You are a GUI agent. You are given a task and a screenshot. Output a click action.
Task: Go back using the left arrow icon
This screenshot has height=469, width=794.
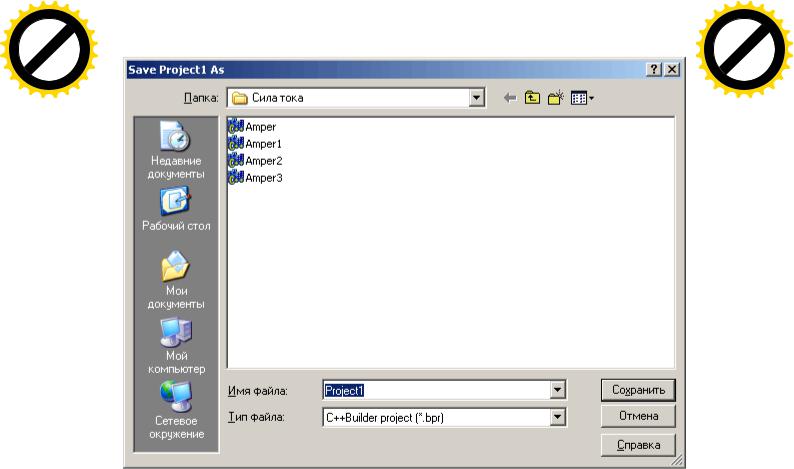[x=510, y=98]
